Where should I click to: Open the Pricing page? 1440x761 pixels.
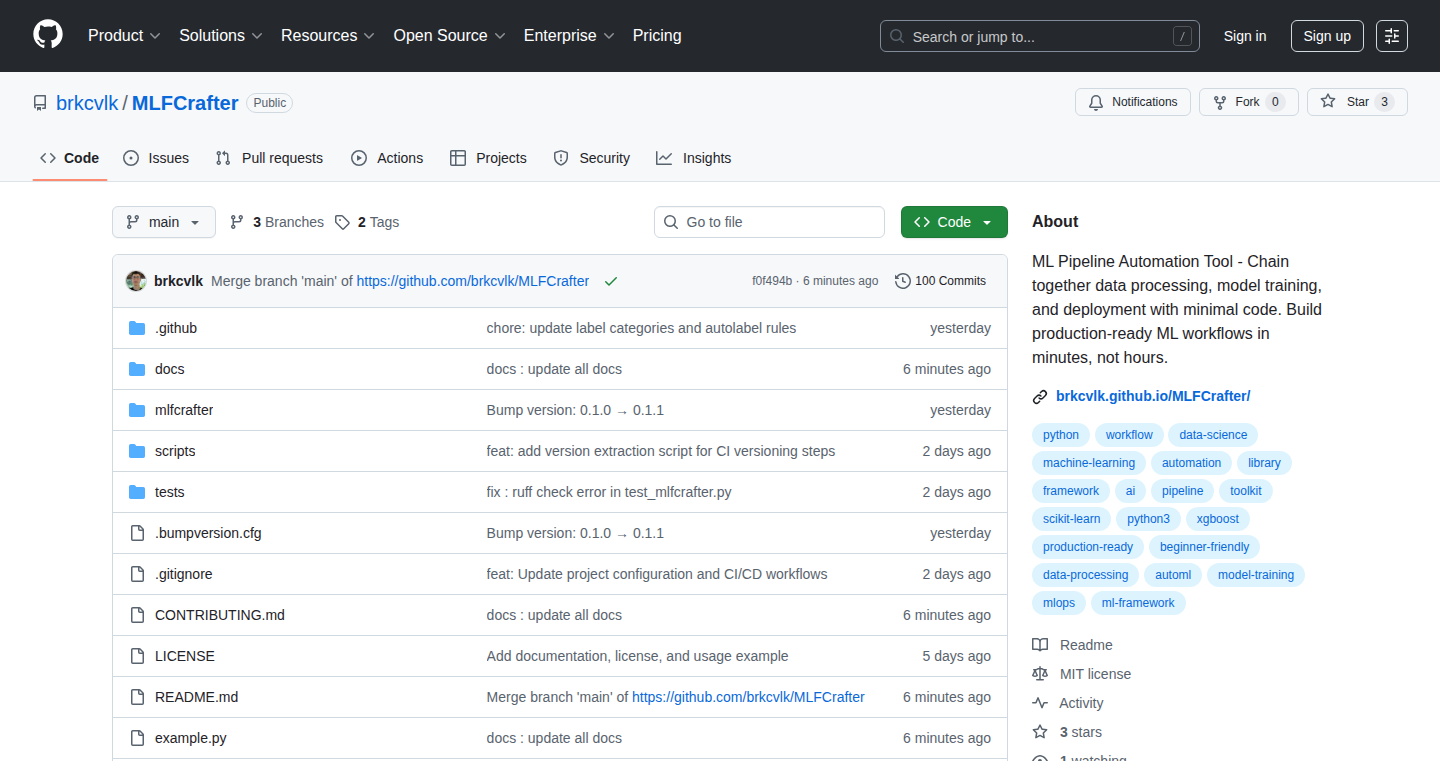[x=657, y=35]
